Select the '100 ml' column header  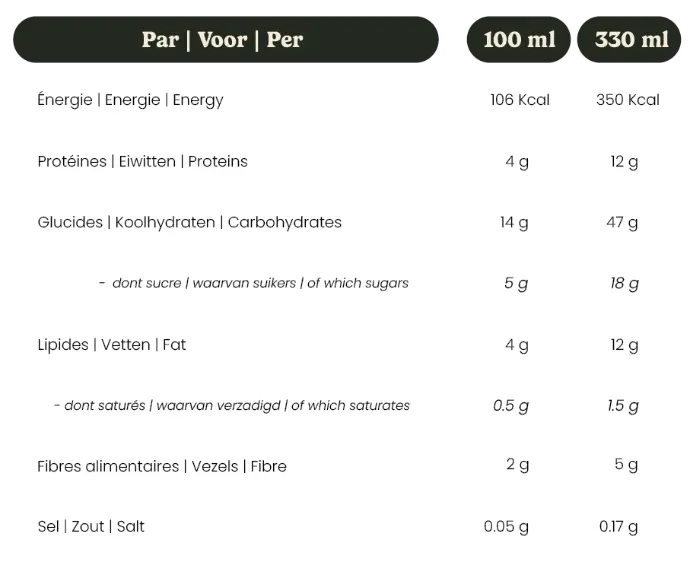pos(519,40)
